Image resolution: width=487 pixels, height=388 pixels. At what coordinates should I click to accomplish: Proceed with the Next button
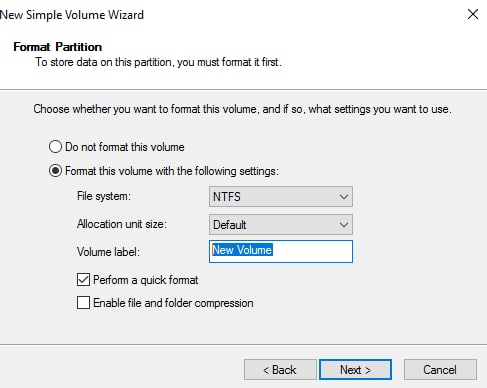(355, 369)
